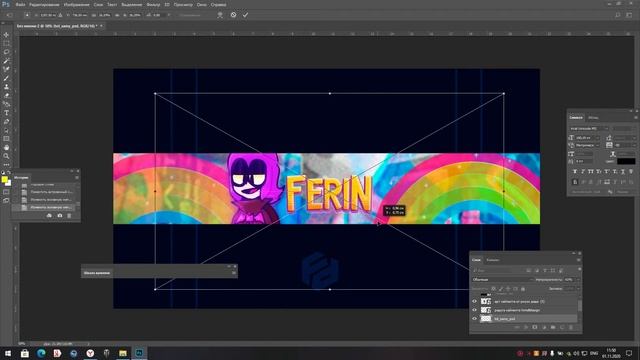Click the camera snapshot icon in History panel
The height and width of the screenshot is (360, 640).
[x=60, y=216]
